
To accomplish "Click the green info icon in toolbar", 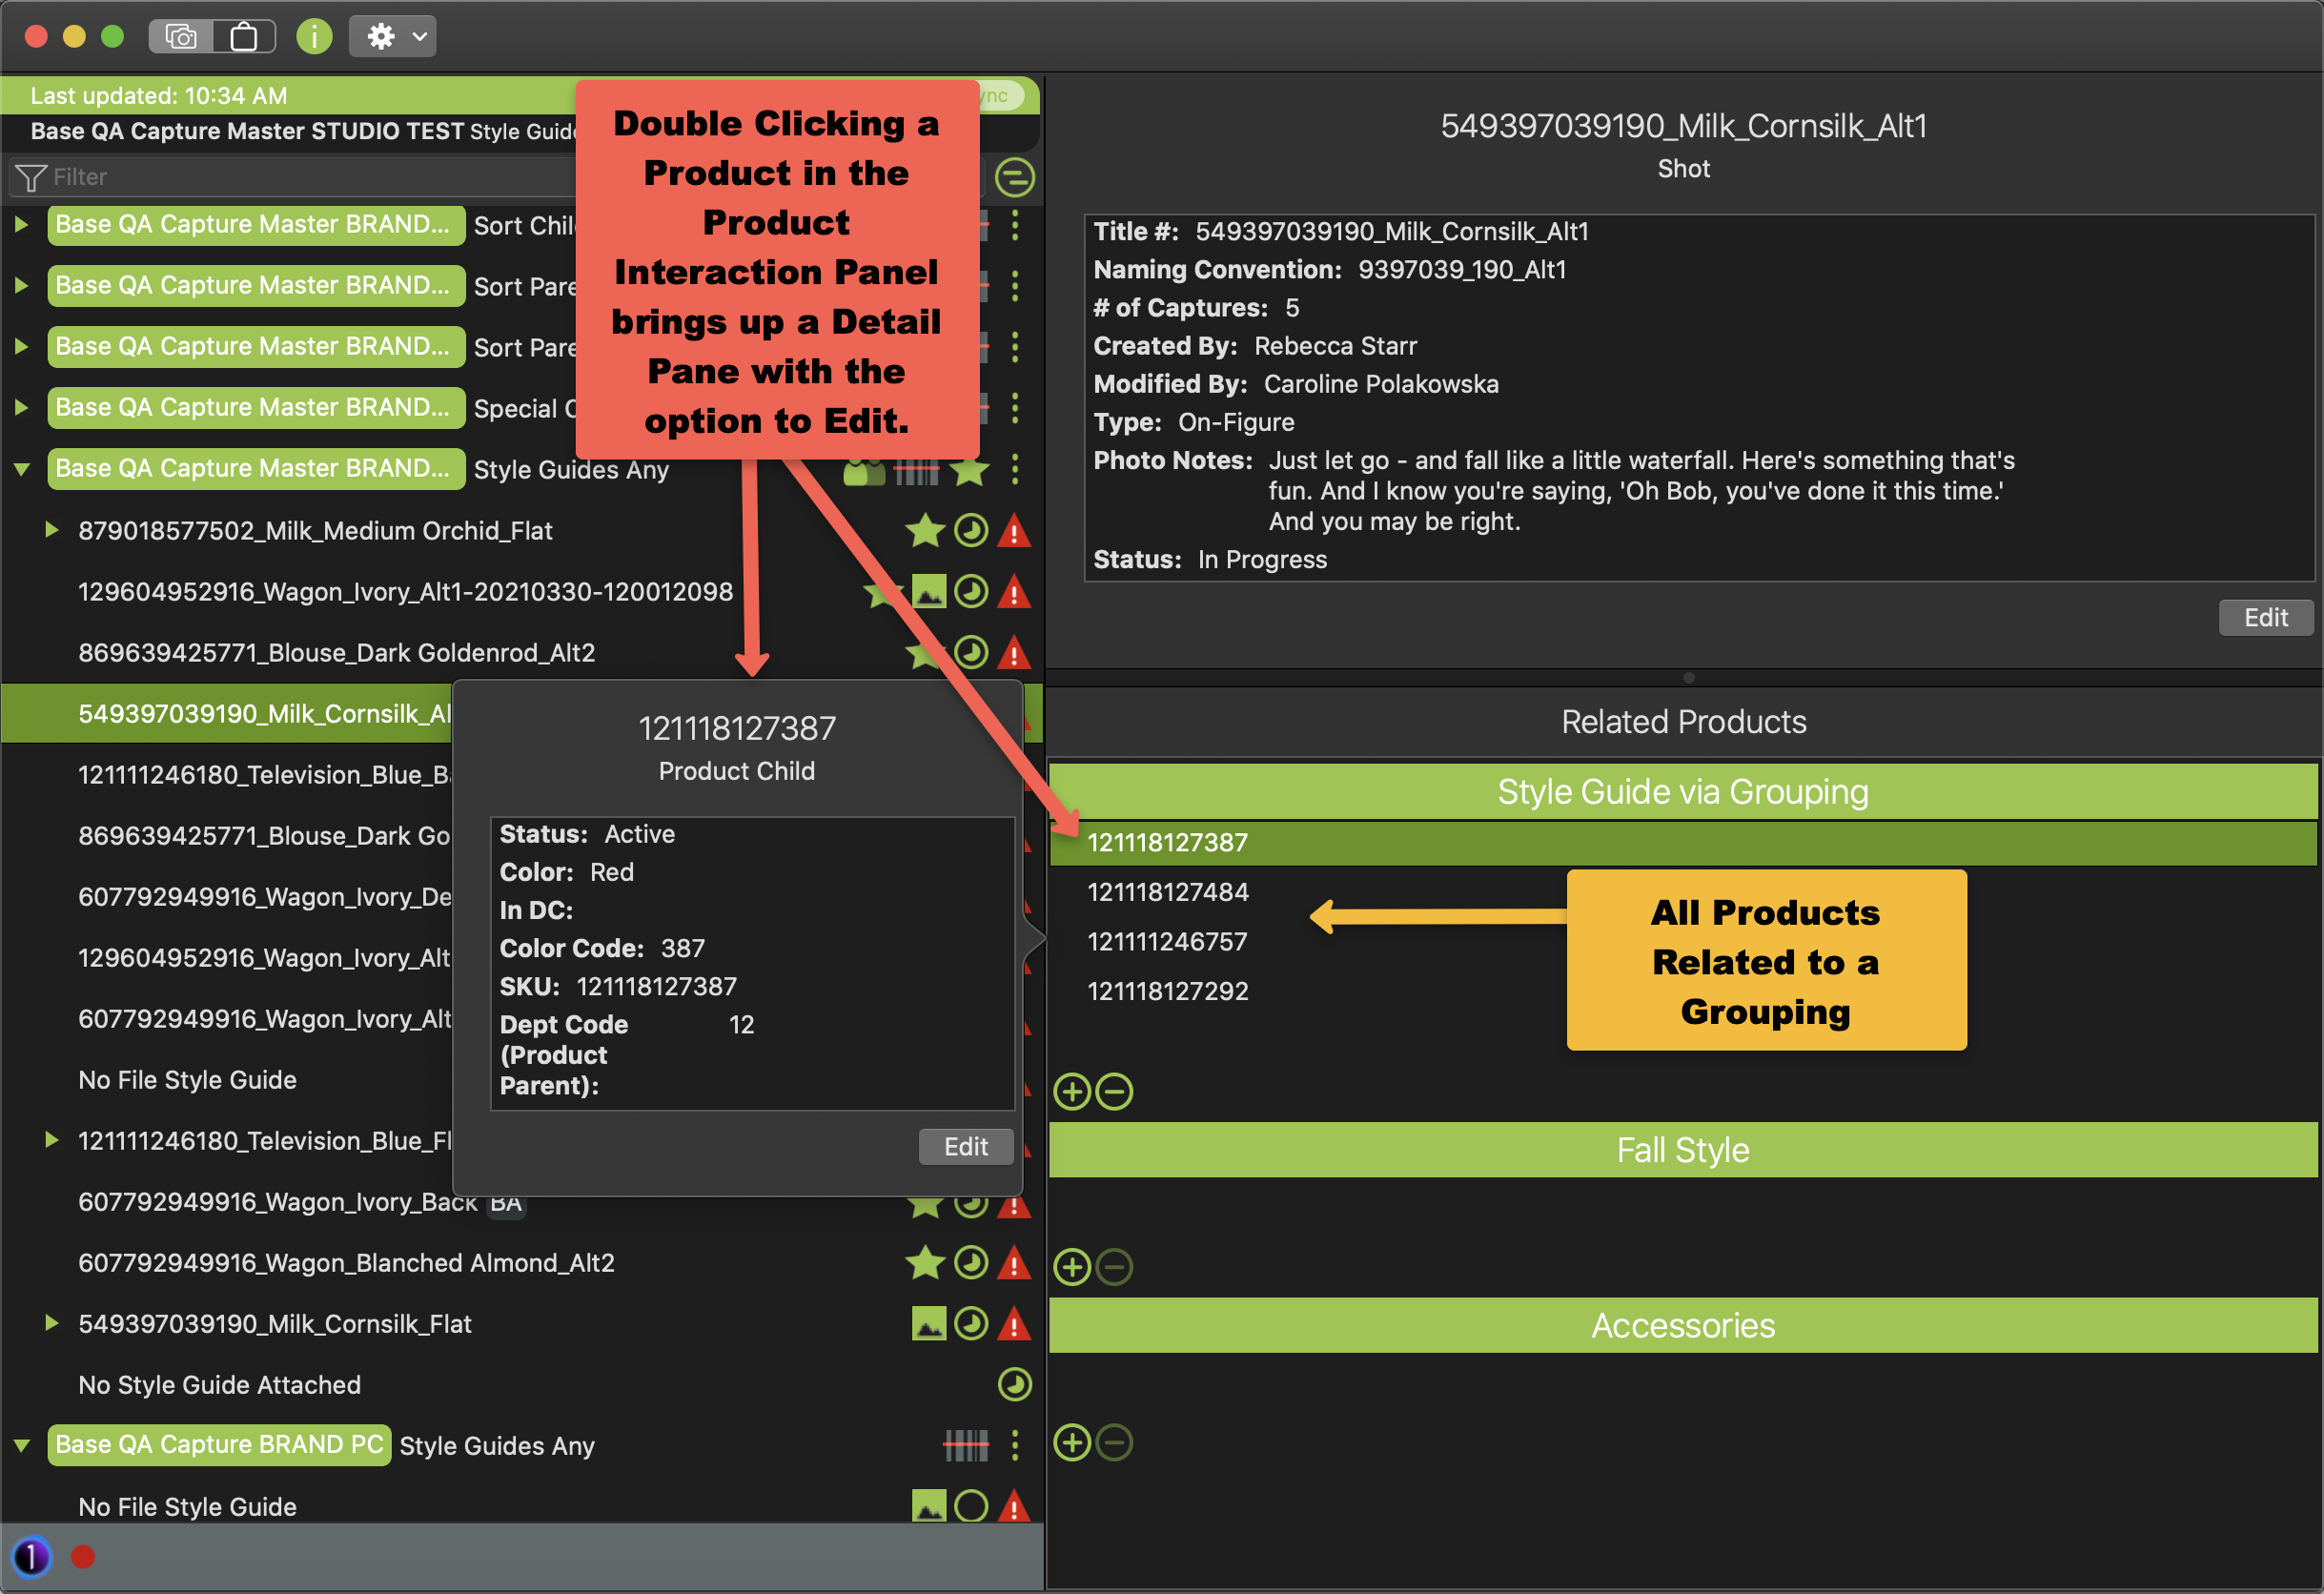I will click(314, 37).
